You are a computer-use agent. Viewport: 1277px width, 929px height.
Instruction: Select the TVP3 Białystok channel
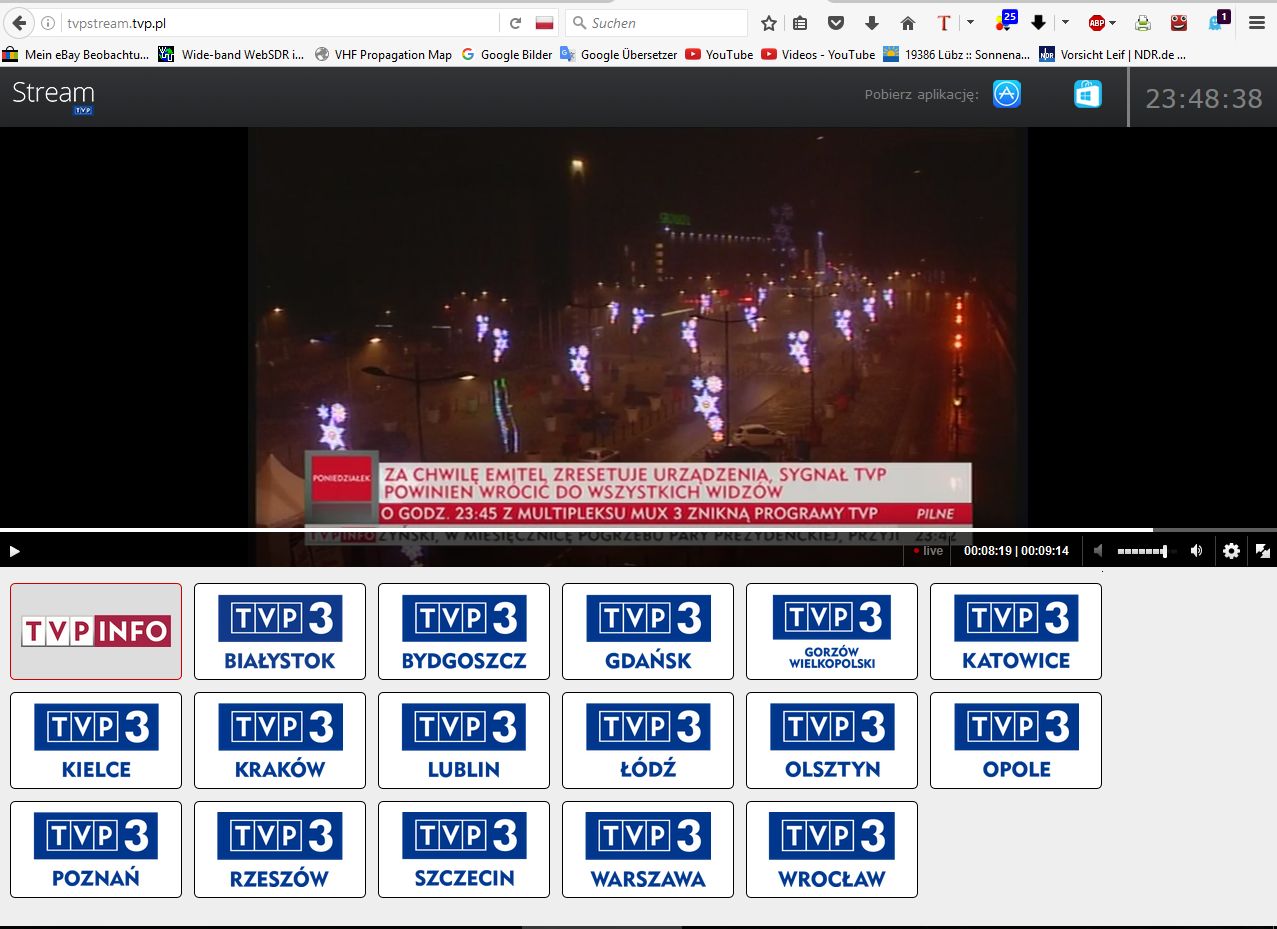coord(280,631)
